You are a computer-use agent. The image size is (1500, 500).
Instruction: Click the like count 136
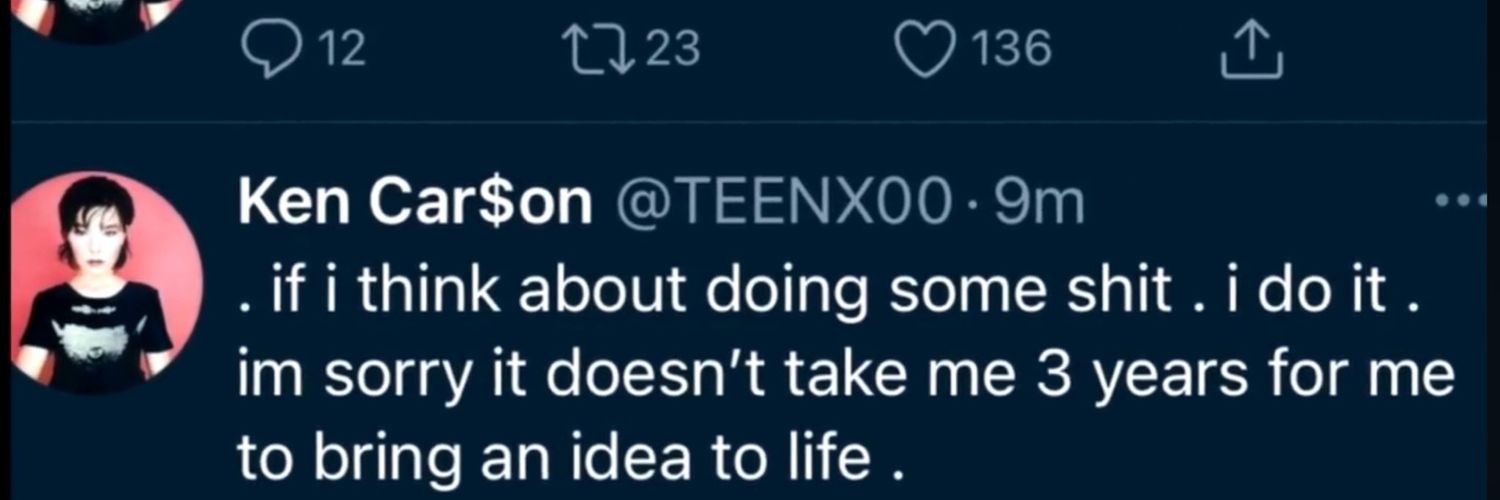tap(1012, 49)
